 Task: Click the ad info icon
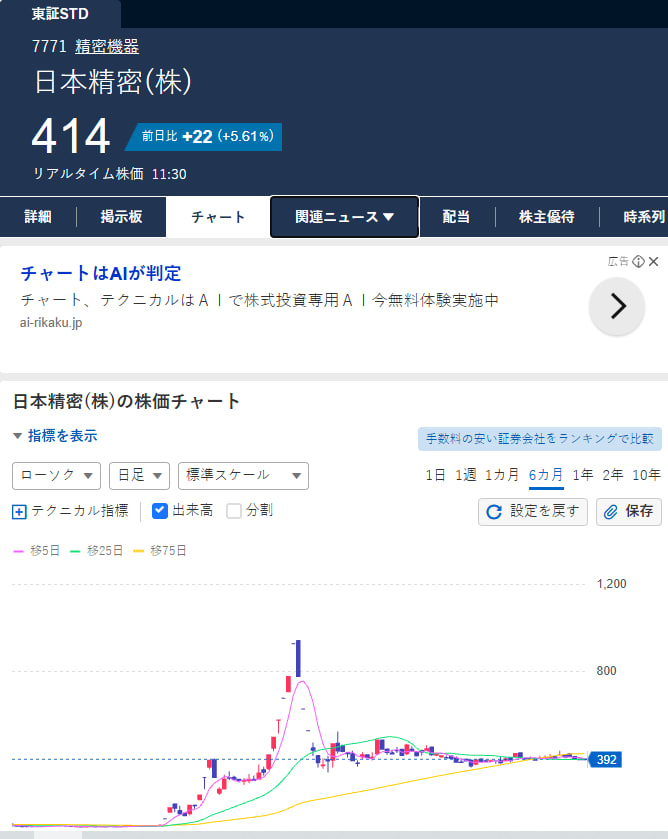pyautogui.click(x=639, y=261)
